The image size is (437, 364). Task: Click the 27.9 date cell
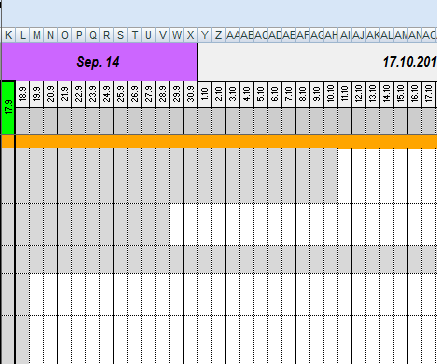149,94
